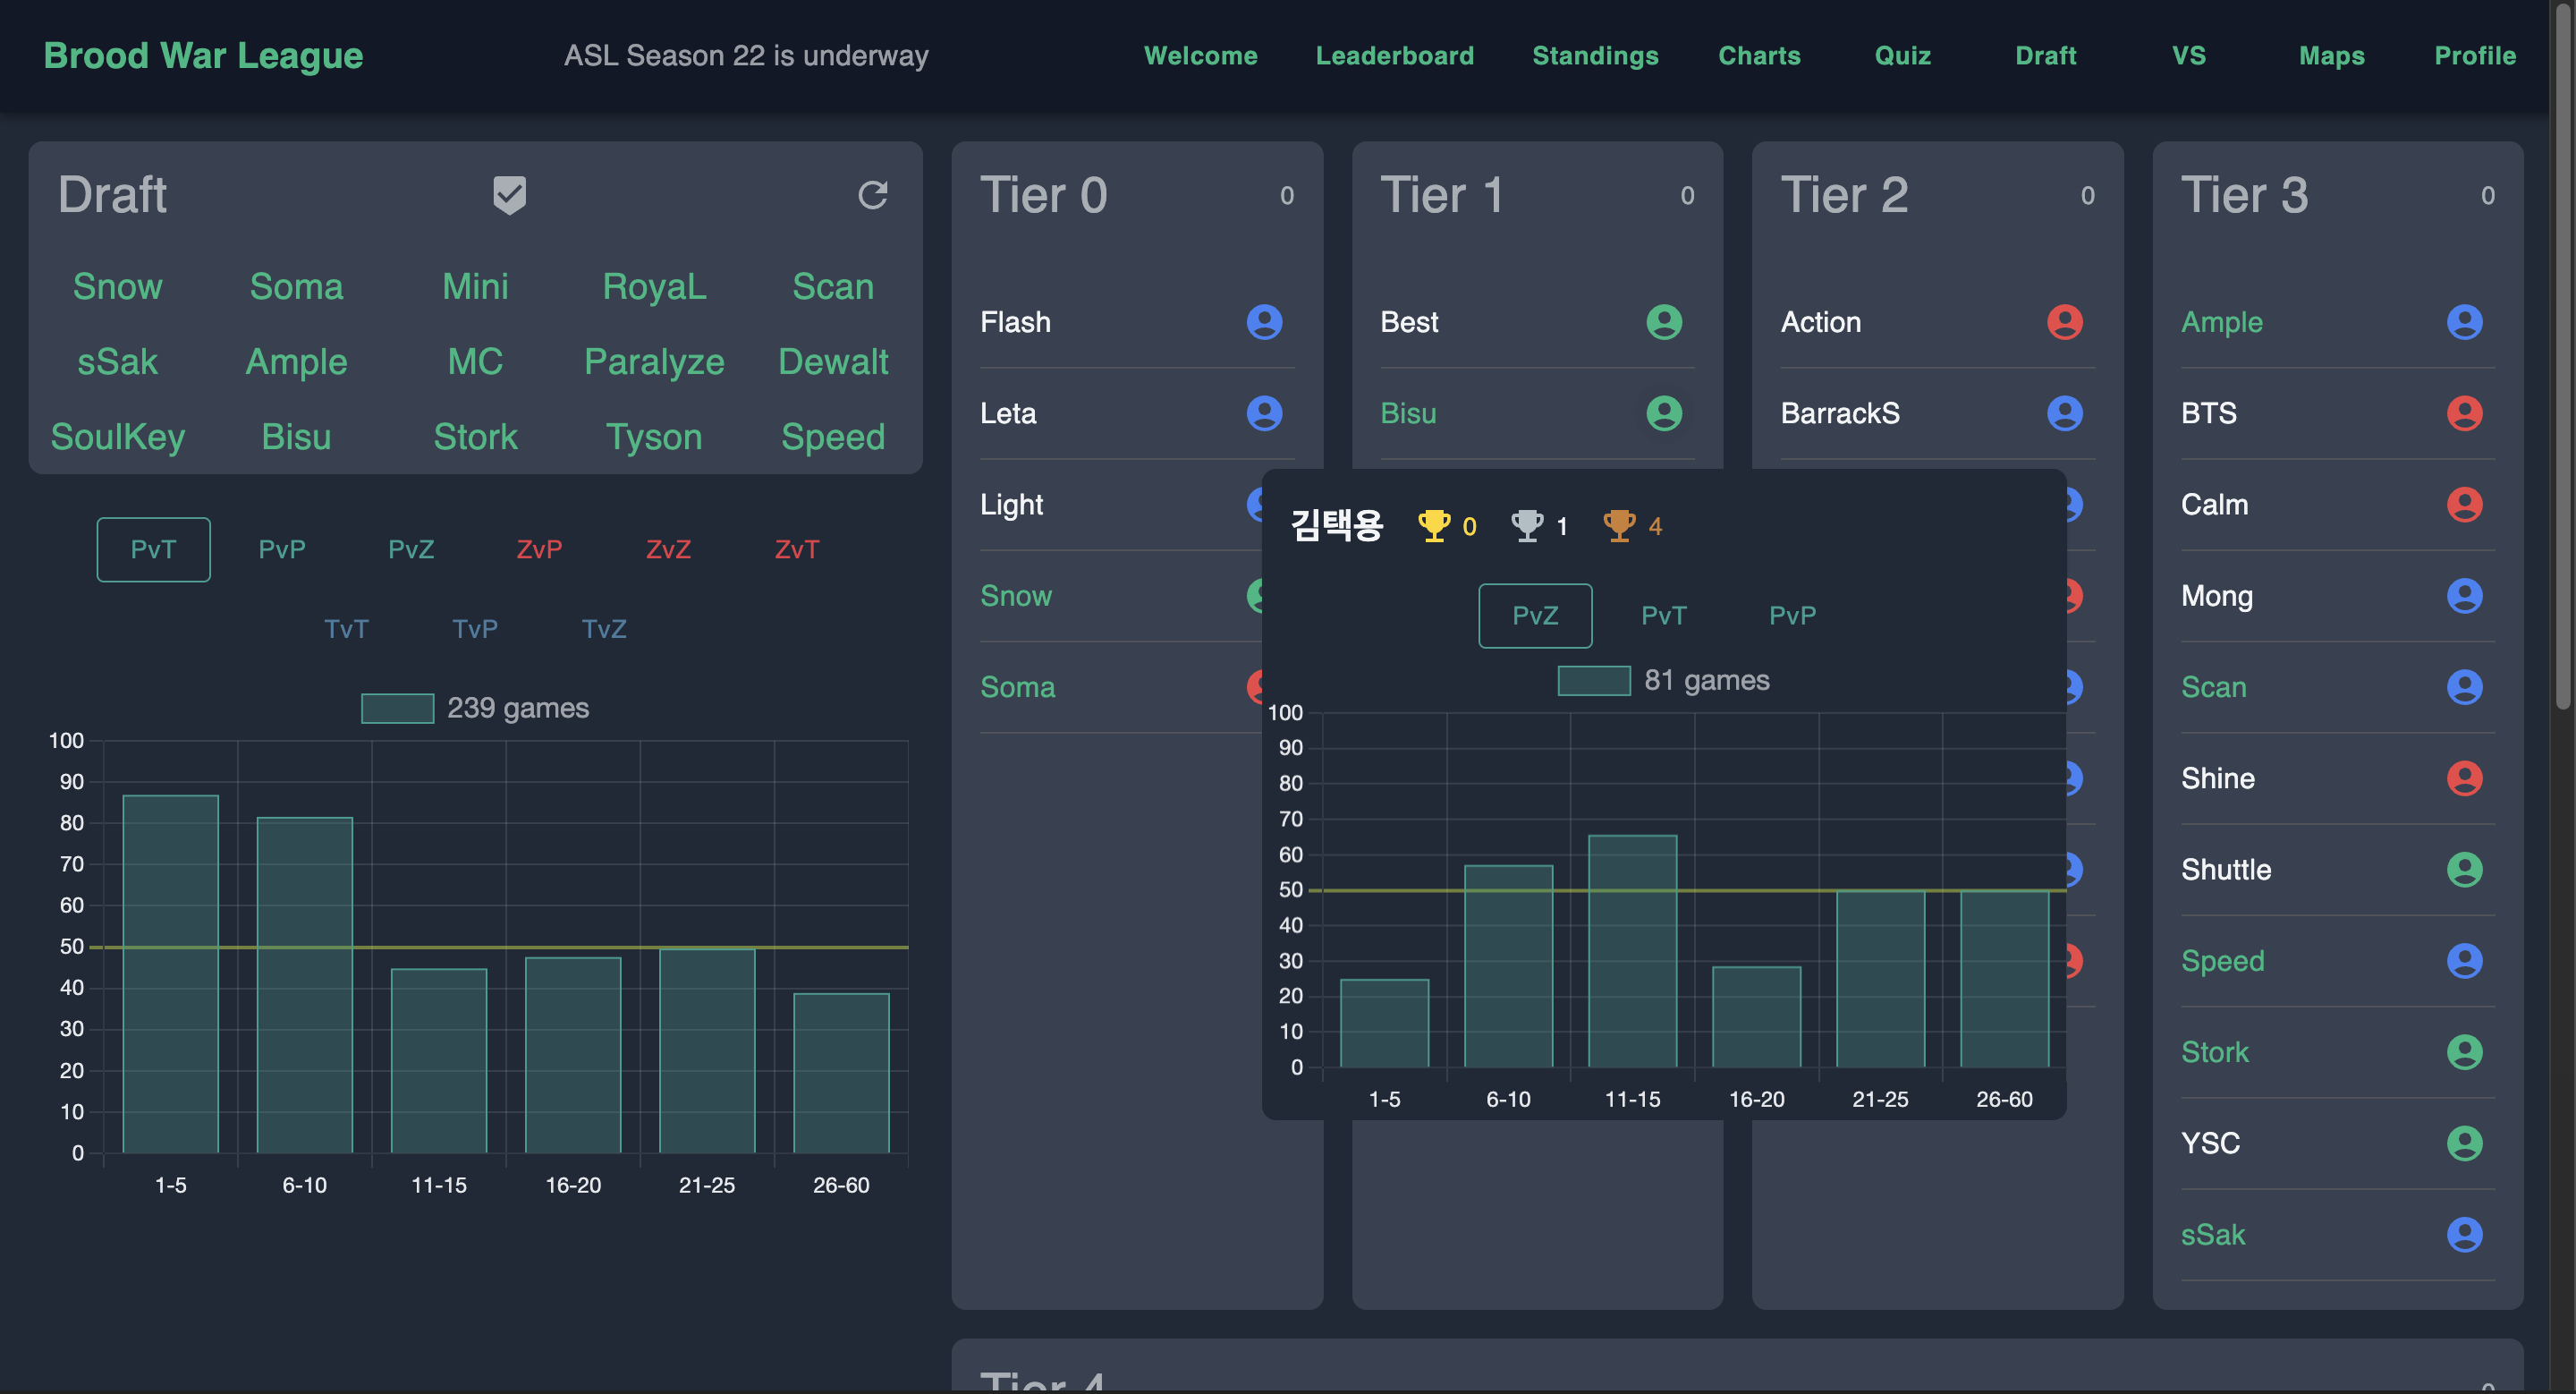Viewport: 2576px width, 1394px height.
Task: Select the PvP matchup in Draft chart
Action: (x=282, y=549)
